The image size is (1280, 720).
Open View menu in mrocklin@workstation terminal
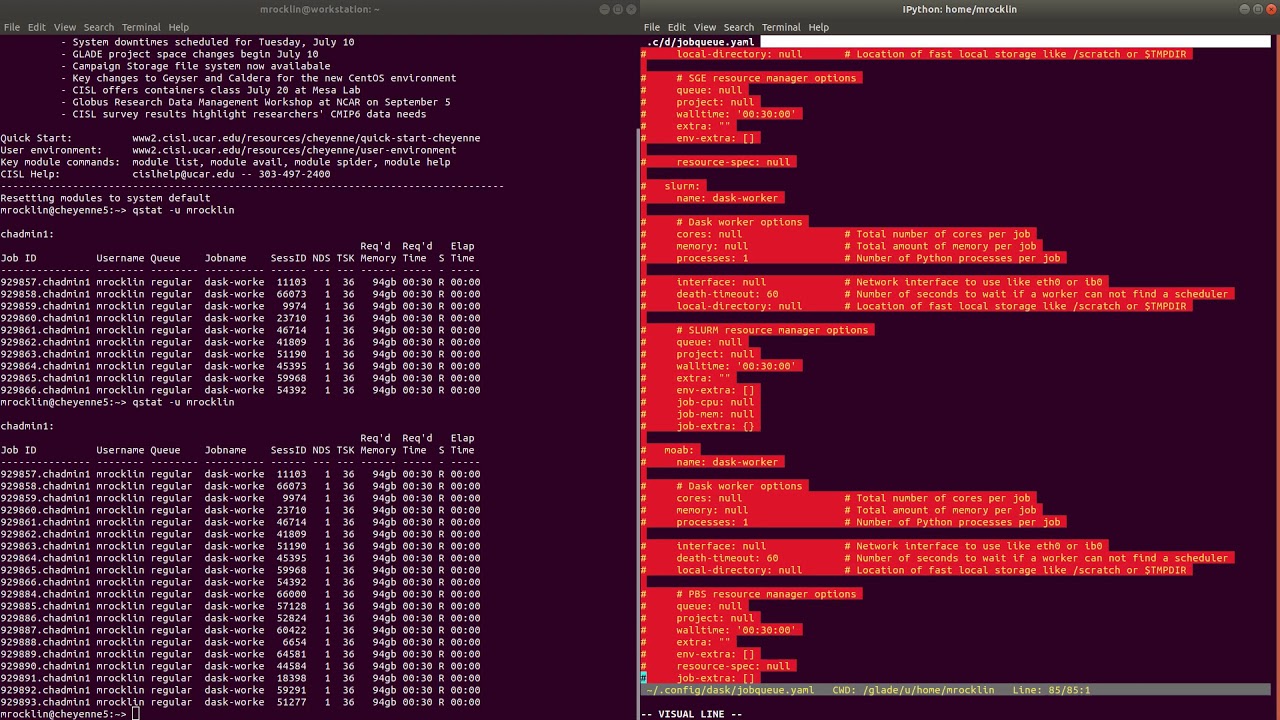(x=65, y=27)
